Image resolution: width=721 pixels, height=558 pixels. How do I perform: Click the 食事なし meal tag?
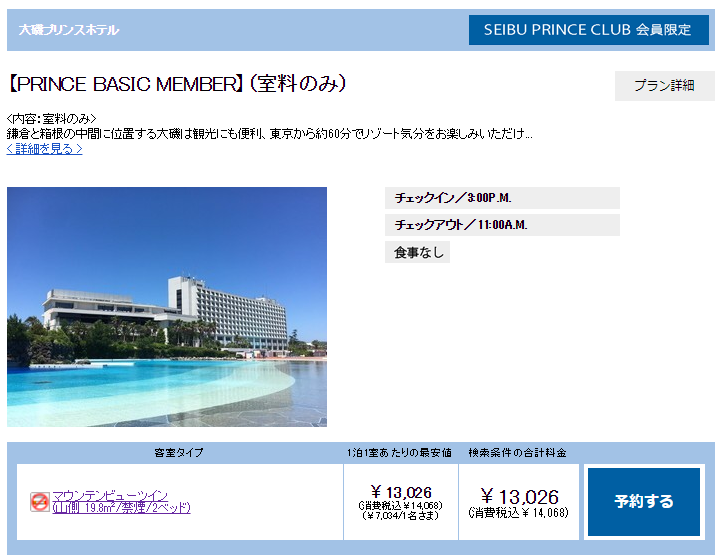pos(417,252)
